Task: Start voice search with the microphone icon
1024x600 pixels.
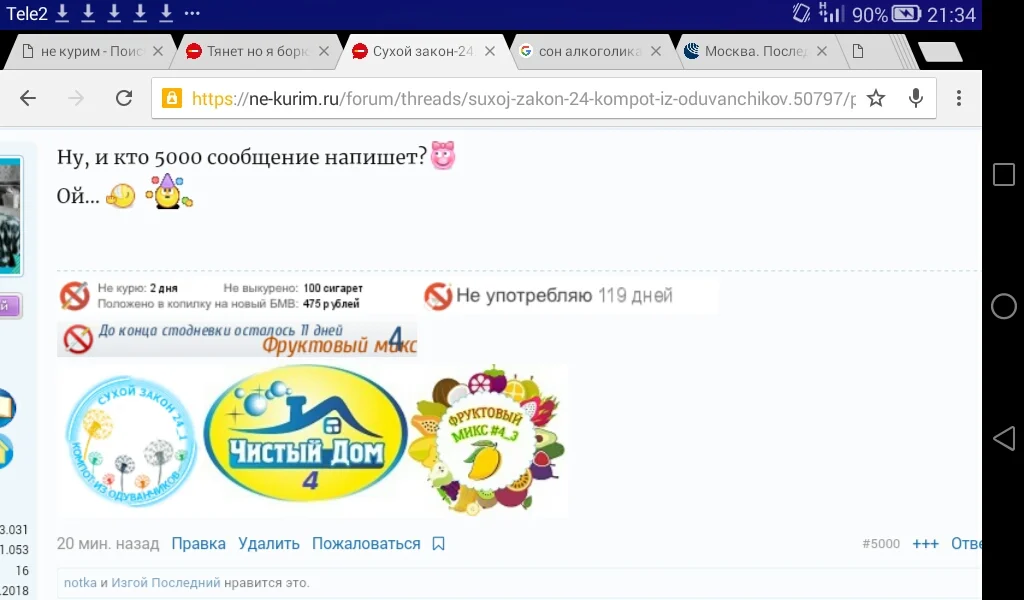Action: pos(916,97)
